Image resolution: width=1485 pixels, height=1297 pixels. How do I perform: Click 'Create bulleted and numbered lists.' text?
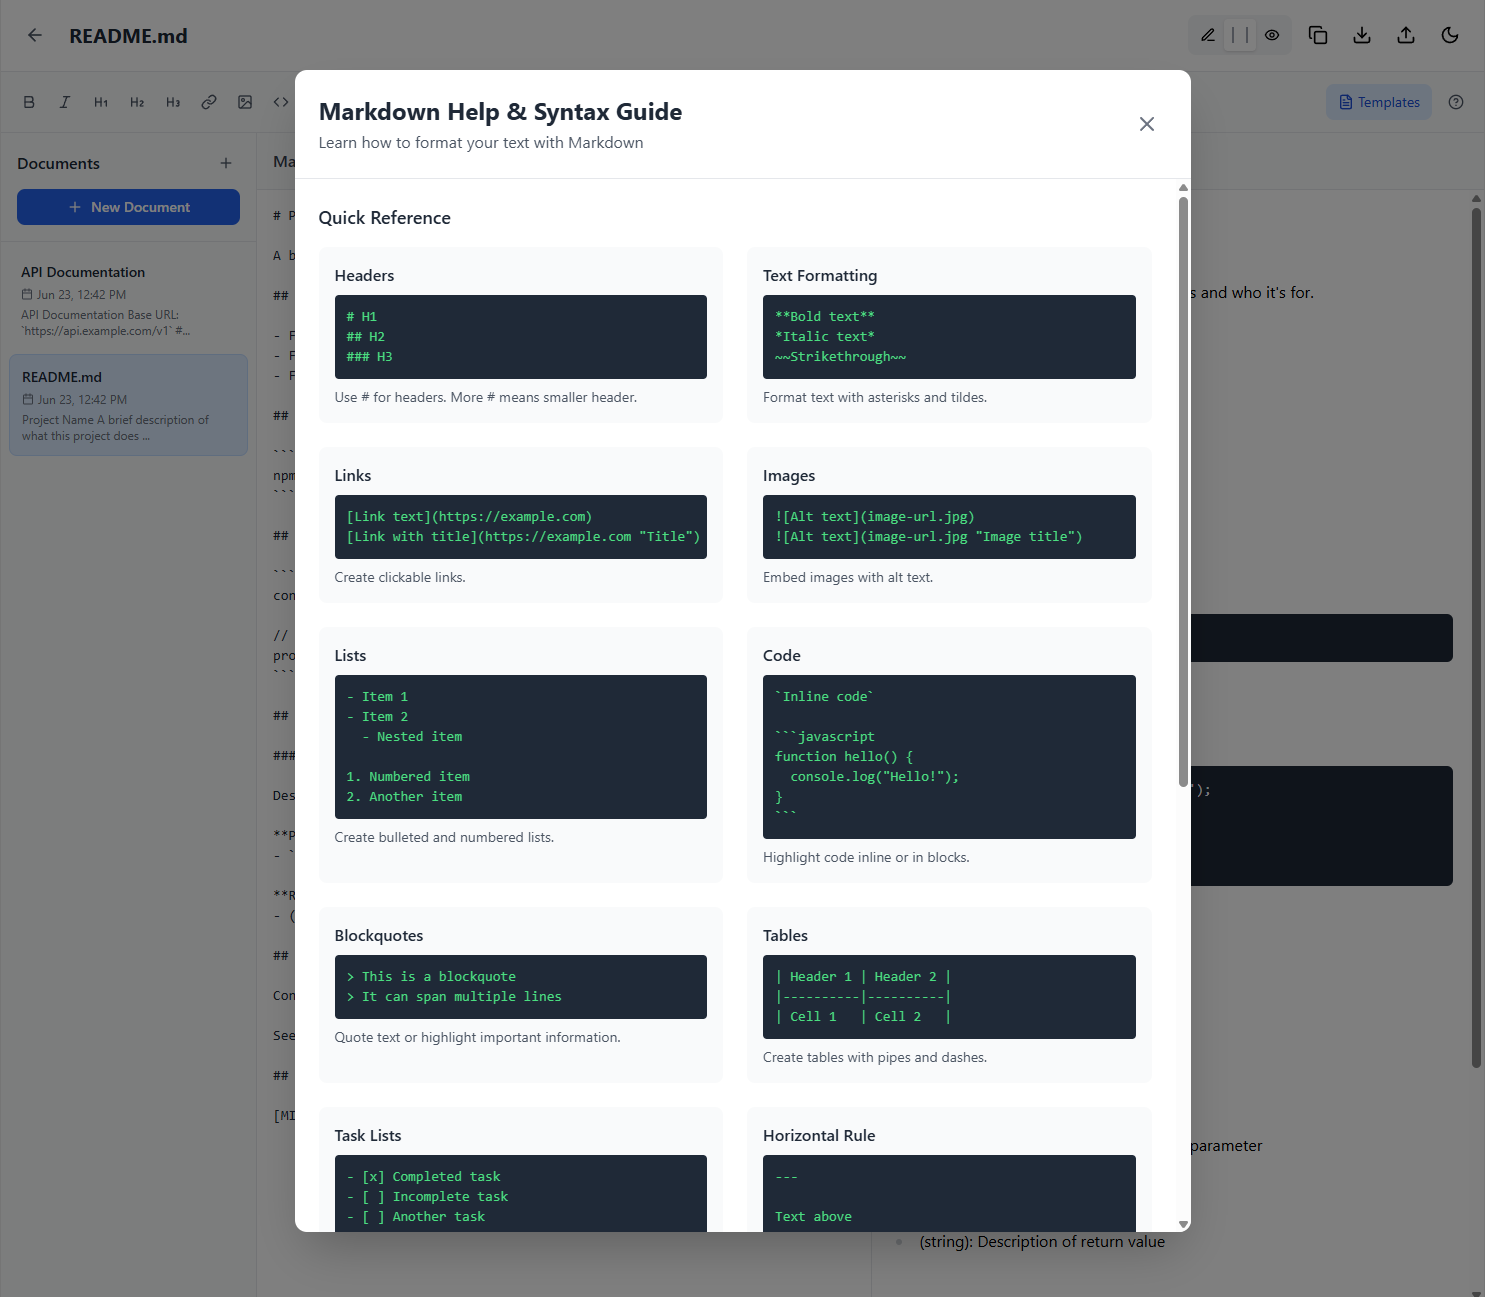coord(444,837)
